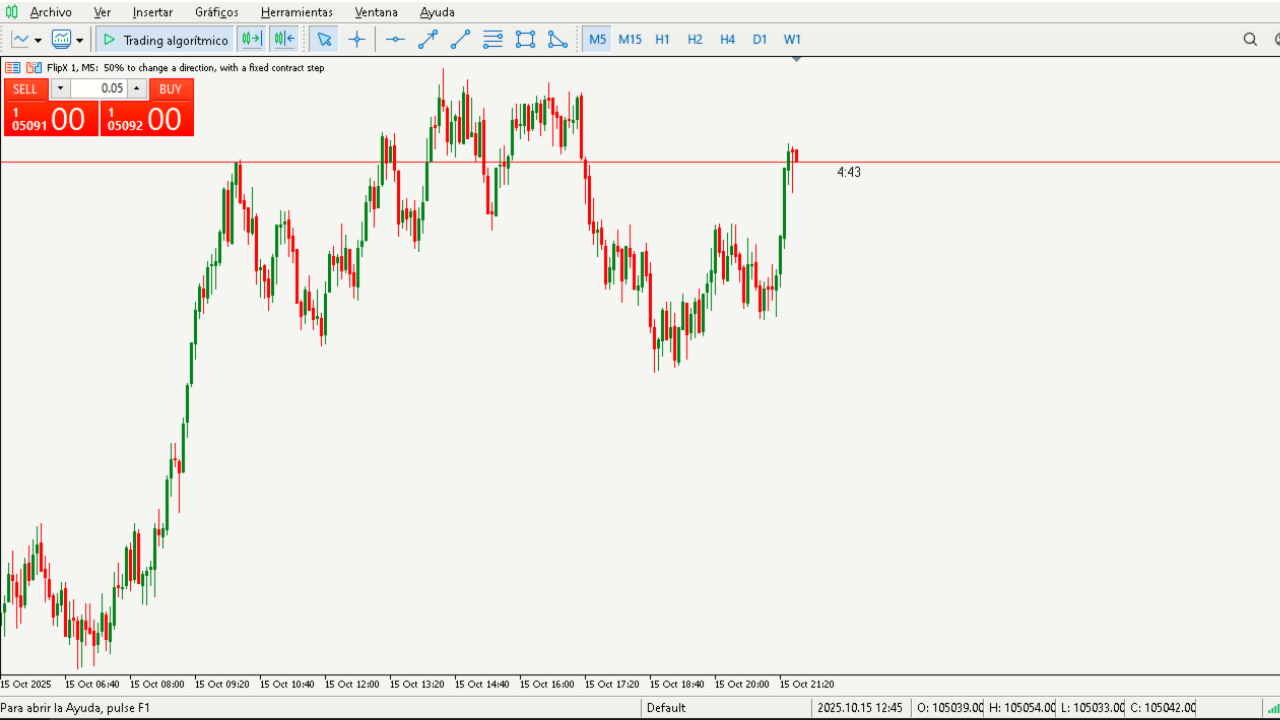1280x720 pixels.
Task: Toggle the Trading algorítmico button
Action: point(164,39)
